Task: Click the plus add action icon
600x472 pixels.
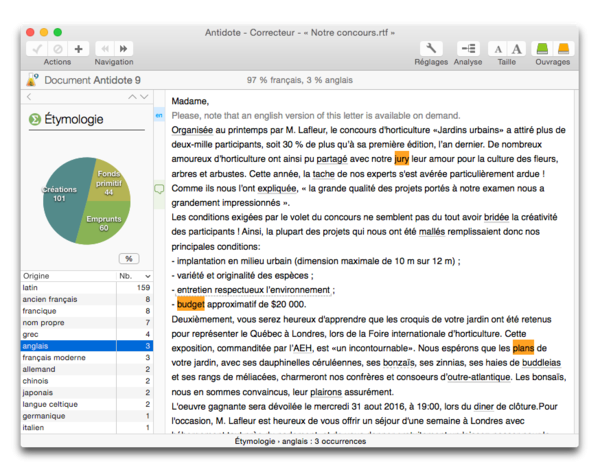Action: pos(78,49)
